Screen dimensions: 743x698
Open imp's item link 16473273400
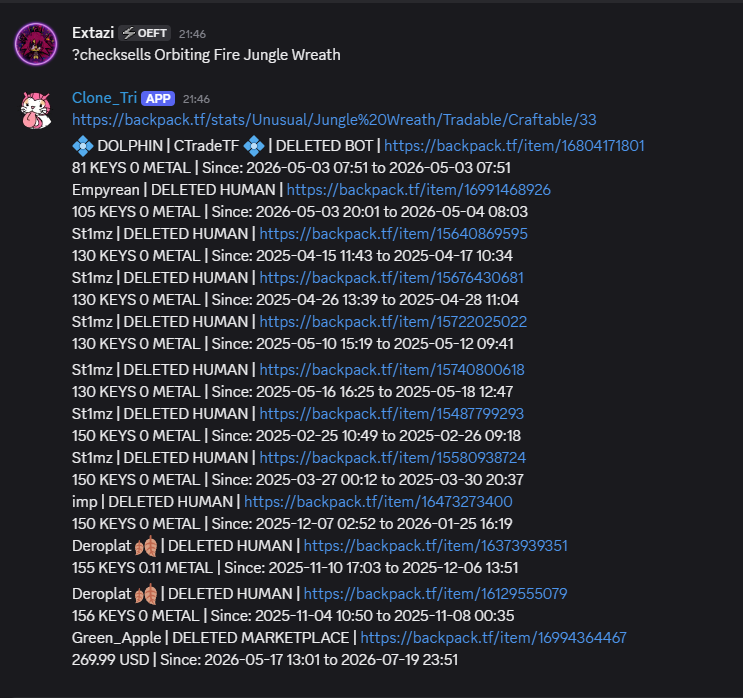378,502
